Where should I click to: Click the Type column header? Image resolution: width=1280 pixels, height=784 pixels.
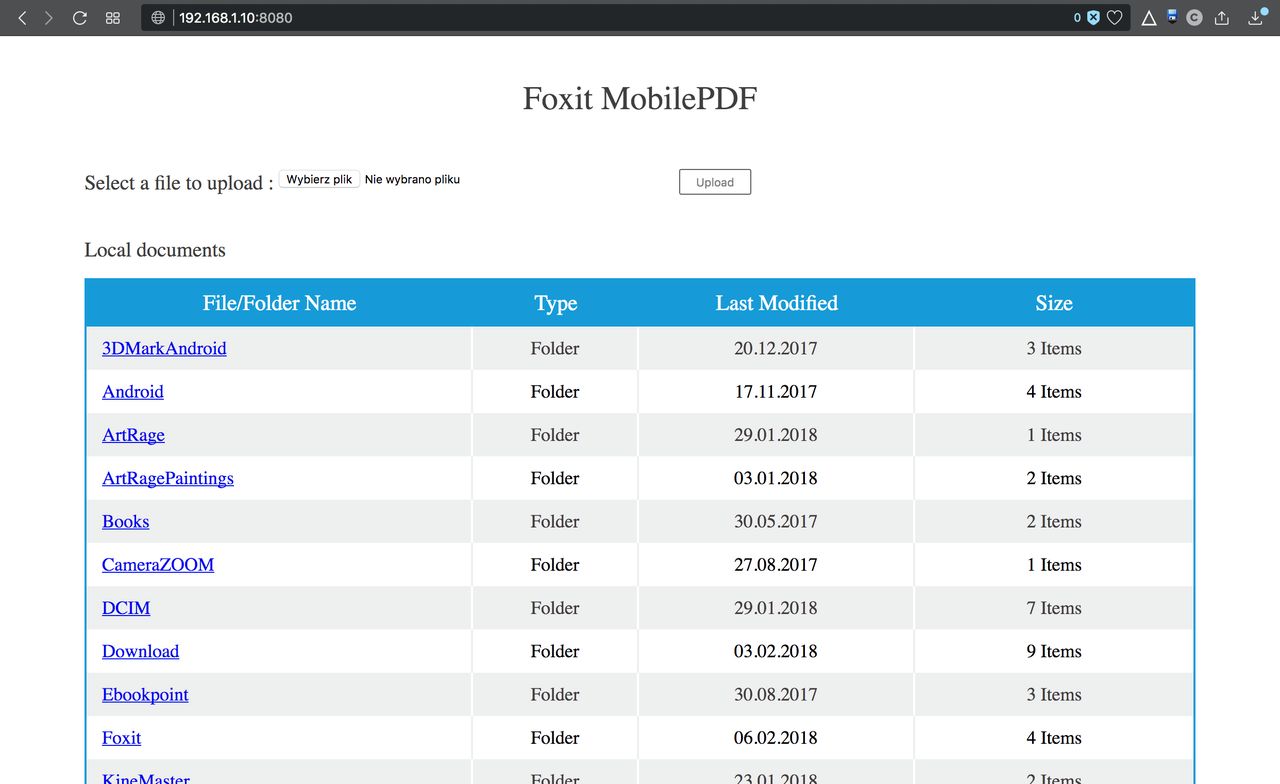tap(555, 303)
